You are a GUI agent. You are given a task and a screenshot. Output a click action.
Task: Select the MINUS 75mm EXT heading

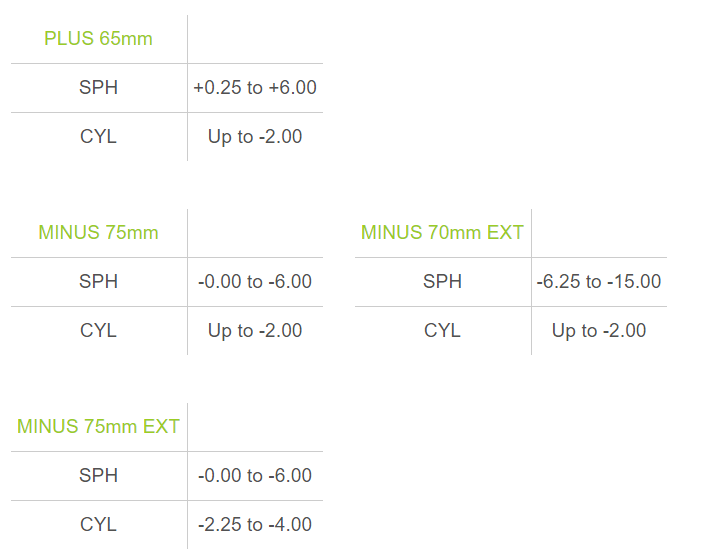pos(98,426)
